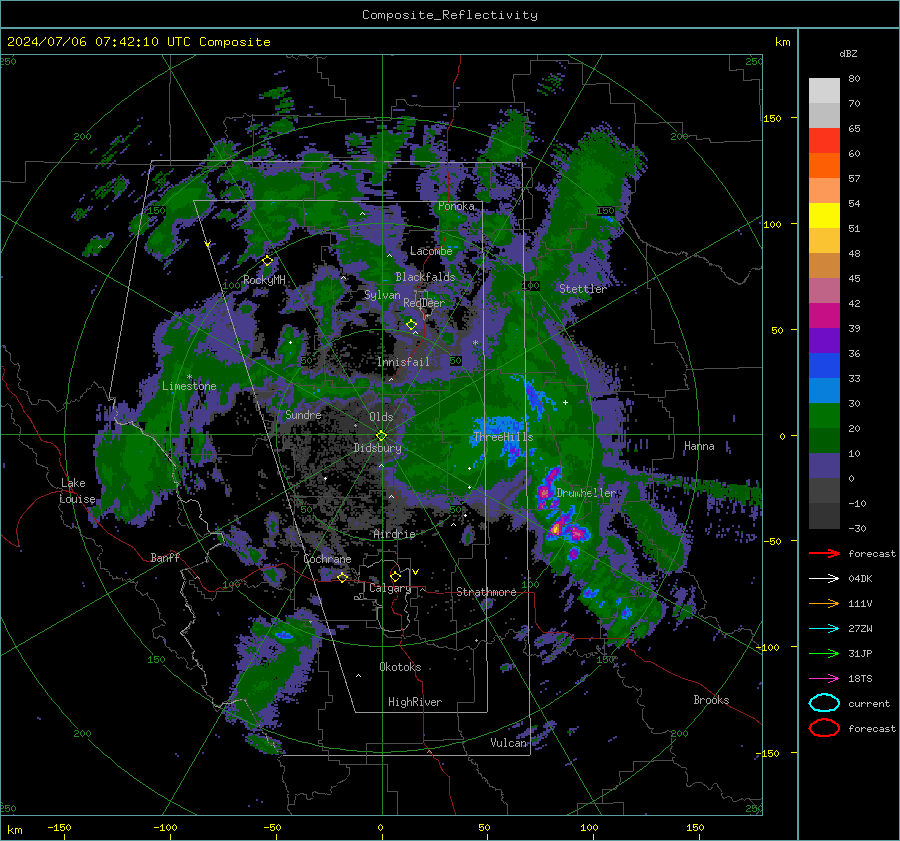This screenshot has height=841, width=900.
Task: Click the Lacombe city label
Action: (x=431, y=251)
